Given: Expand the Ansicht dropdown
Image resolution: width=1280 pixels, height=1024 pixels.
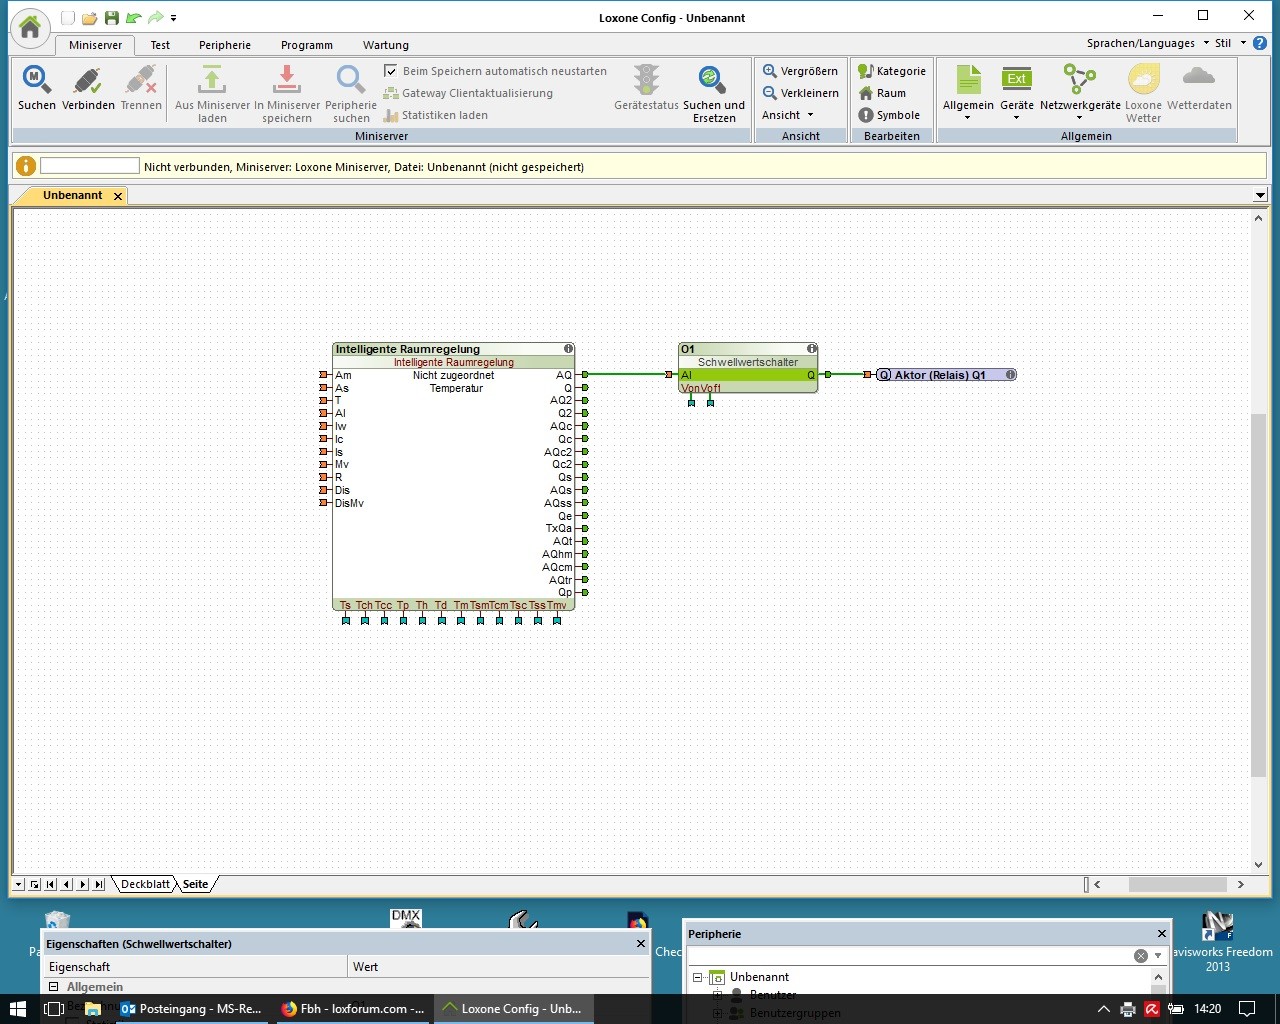Looking at the screenshot, I should pos(788,115).
